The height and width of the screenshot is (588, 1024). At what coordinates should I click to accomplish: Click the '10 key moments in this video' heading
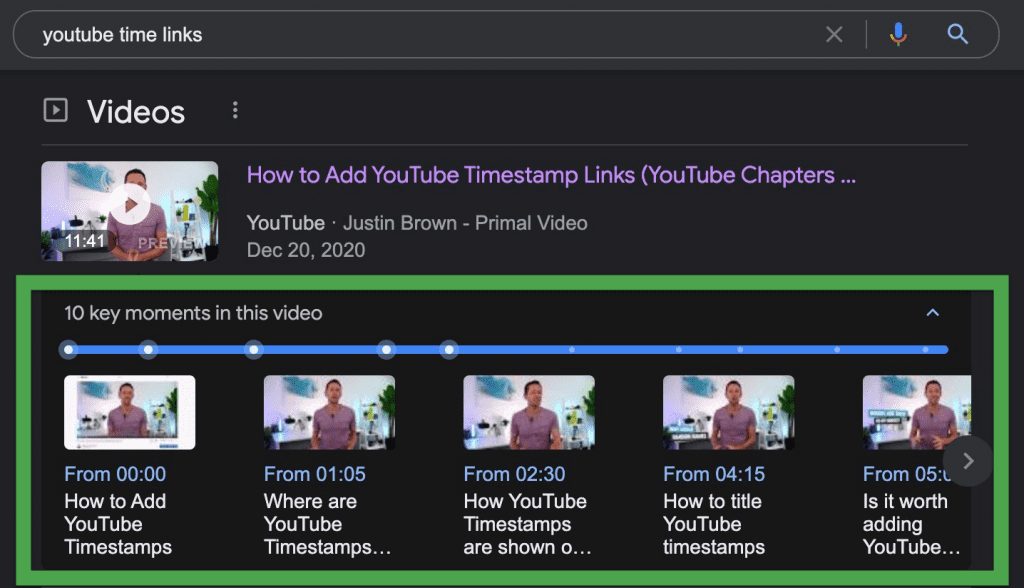(193, 313)
